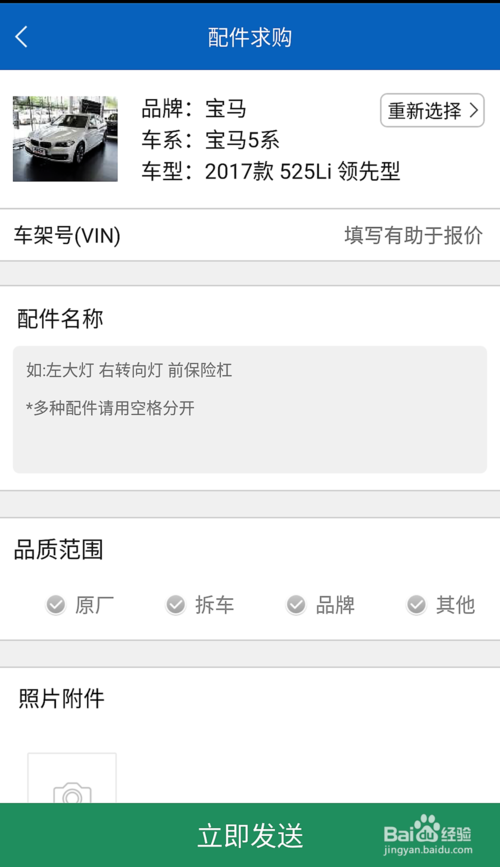
Task: Tap the back arrow in header
Action: [x=22, y=37]
